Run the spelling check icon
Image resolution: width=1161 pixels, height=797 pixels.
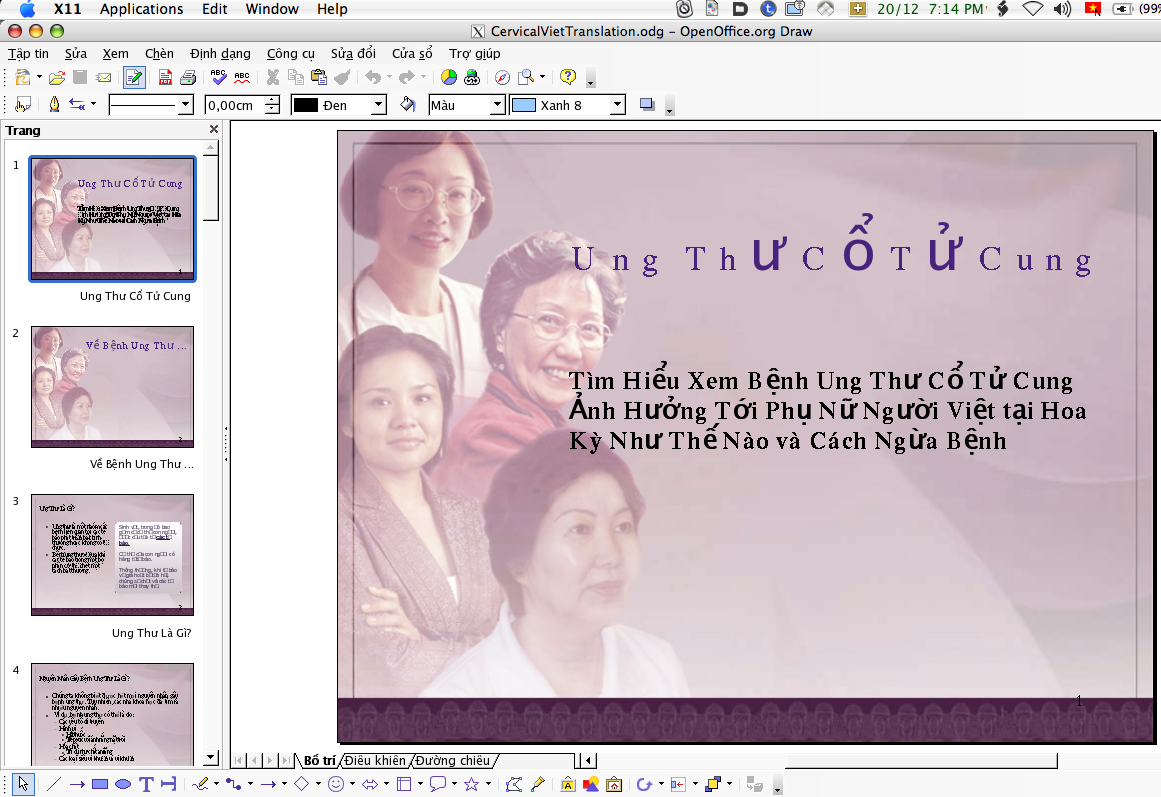(218, 77)
